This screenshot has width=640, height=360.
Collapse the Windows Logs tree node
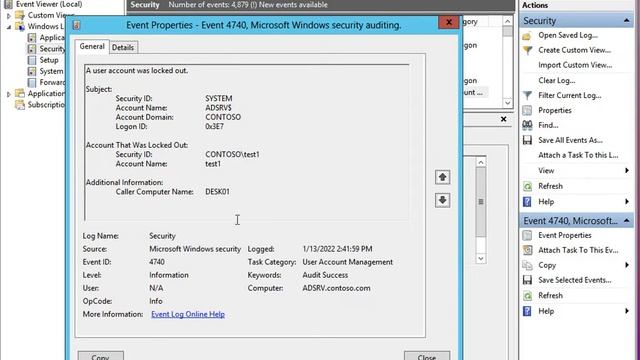tap(9, 27)
